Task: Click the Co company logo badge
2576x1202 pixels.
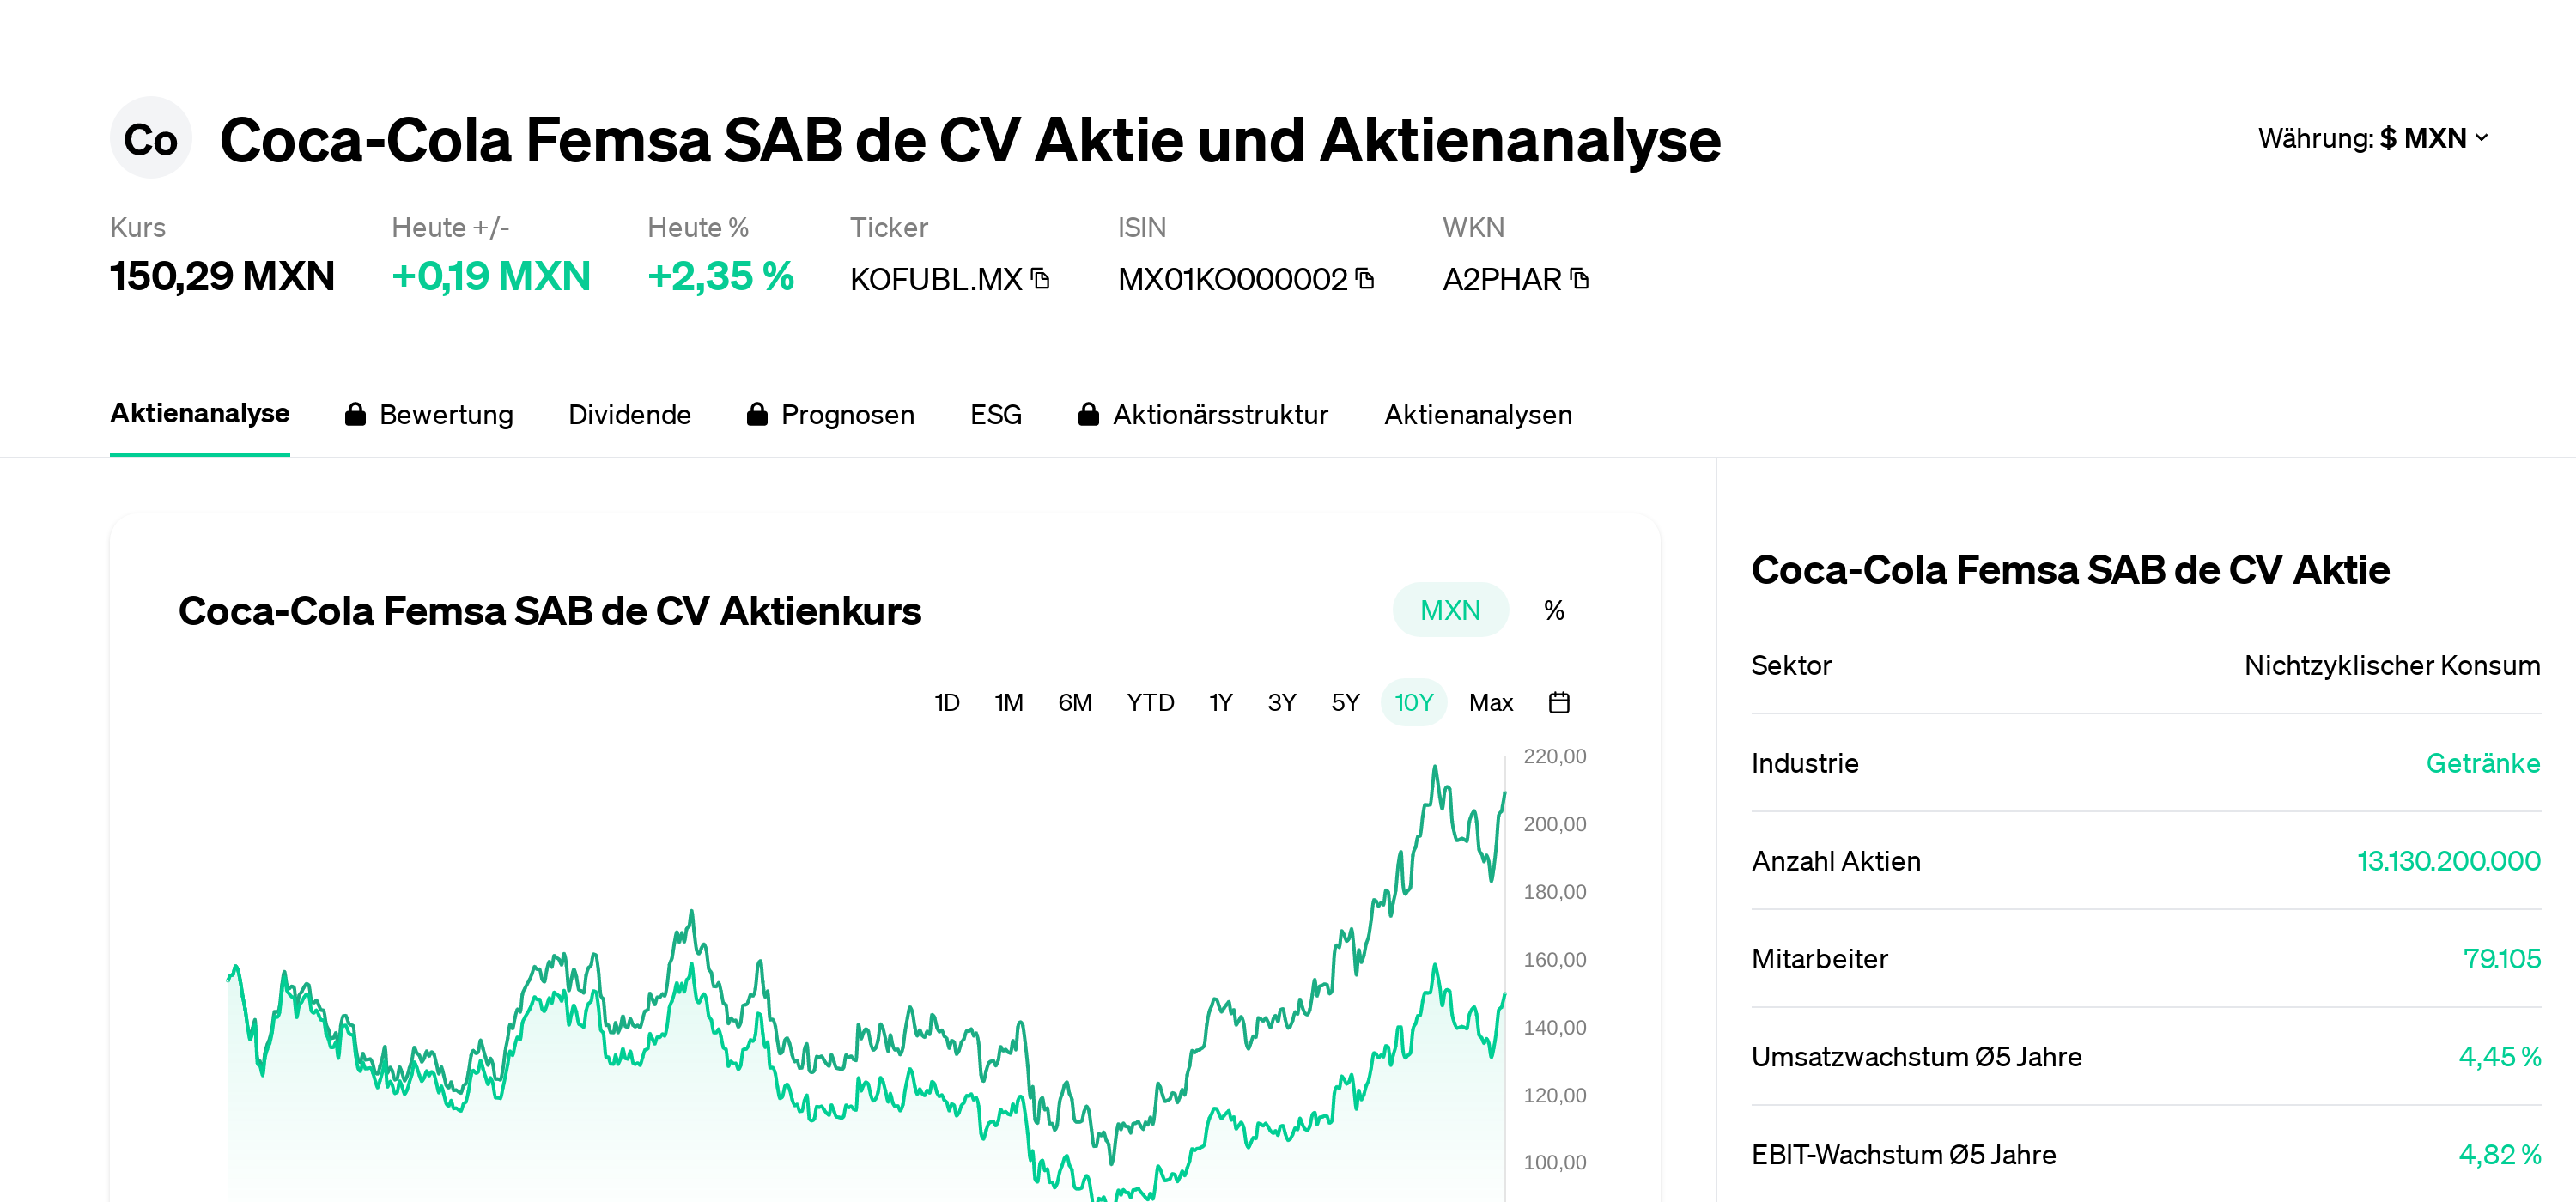Action: point(150,138)
